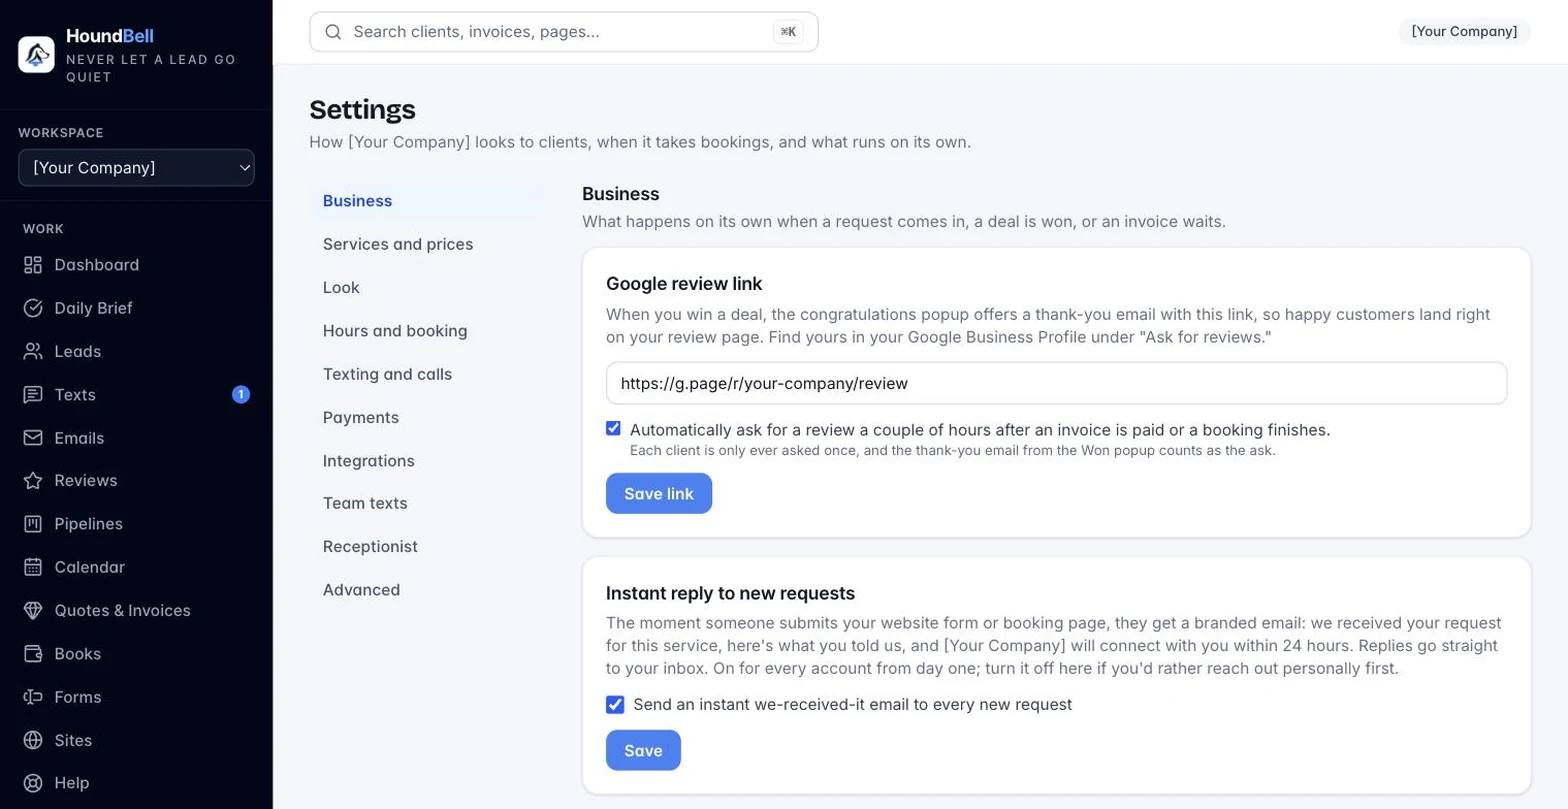The image size is (1568, 809).
Task: Disable instant we-received-it email checkbox
Action: [615, 705]
